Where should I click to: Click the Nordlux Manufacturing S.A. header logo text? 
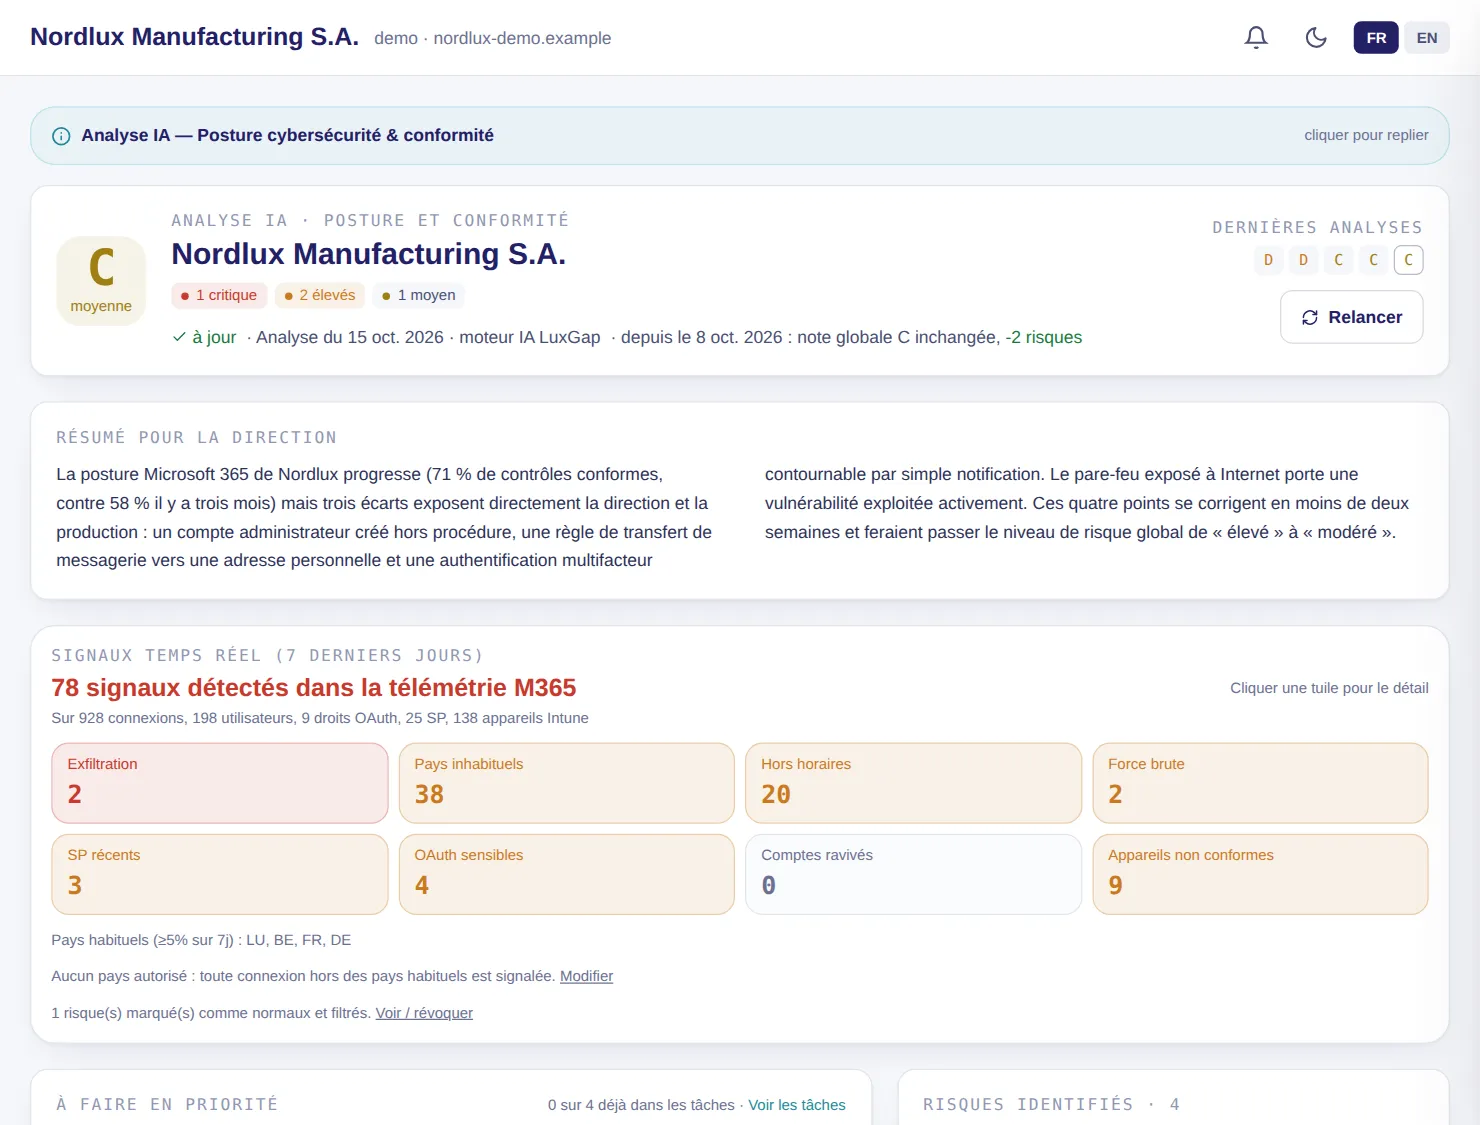(194, 37)
